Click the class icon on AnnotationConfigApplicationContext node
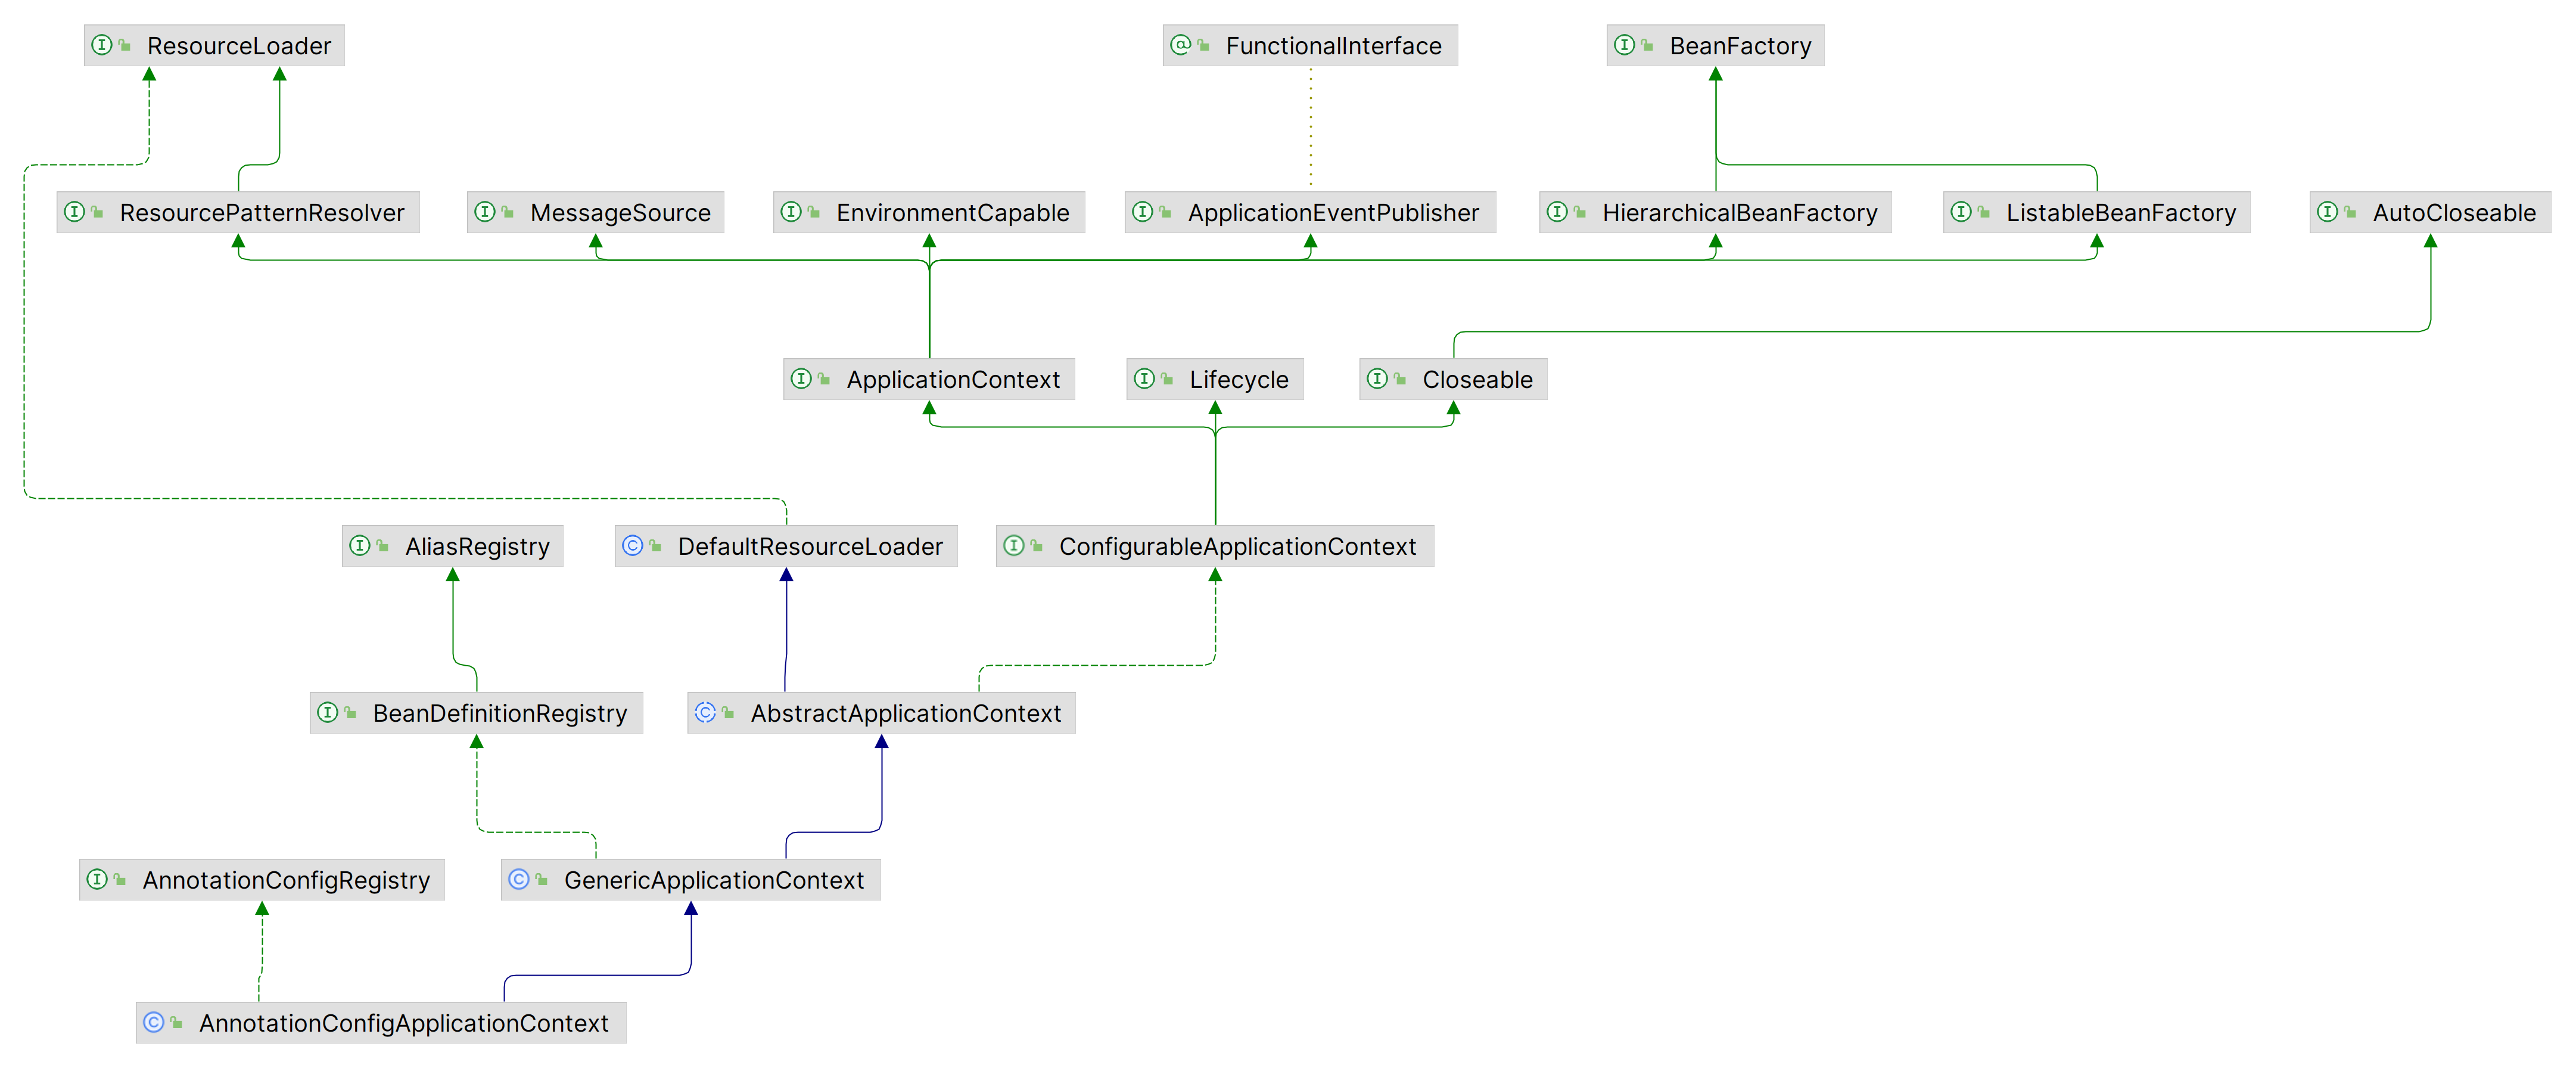This screenshot has width=2576, height=1068. click(x=153, y=1022)
